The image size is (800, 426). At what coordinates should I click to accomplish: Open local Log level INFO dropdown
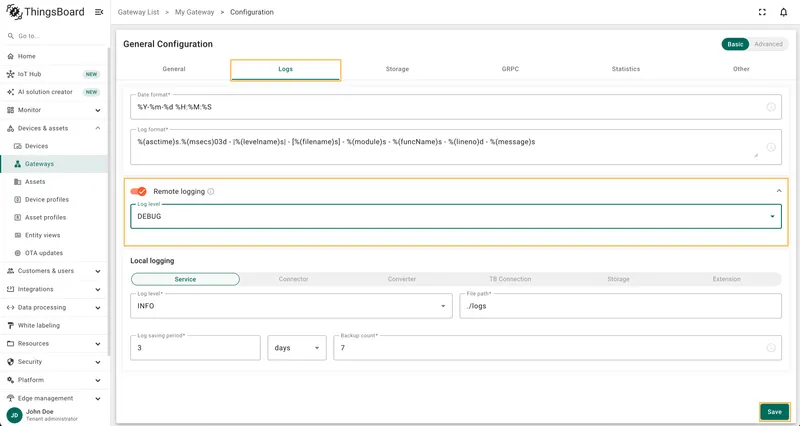coord(291,306)
